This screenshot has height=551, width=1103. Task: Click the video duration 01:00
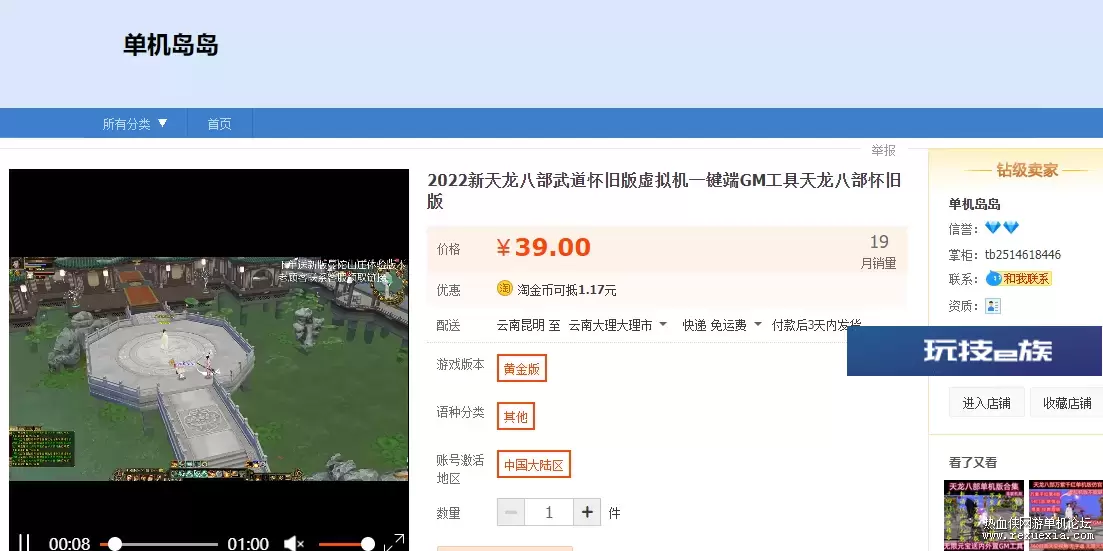[248, 543]
